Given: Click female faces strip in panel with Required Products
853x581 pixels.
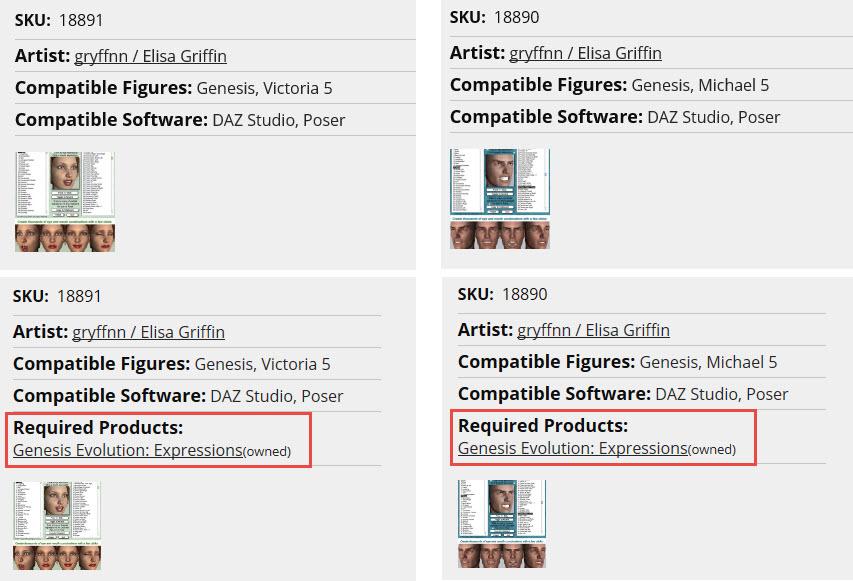Looking at the screenshot, I should click(x=57, y=557).
